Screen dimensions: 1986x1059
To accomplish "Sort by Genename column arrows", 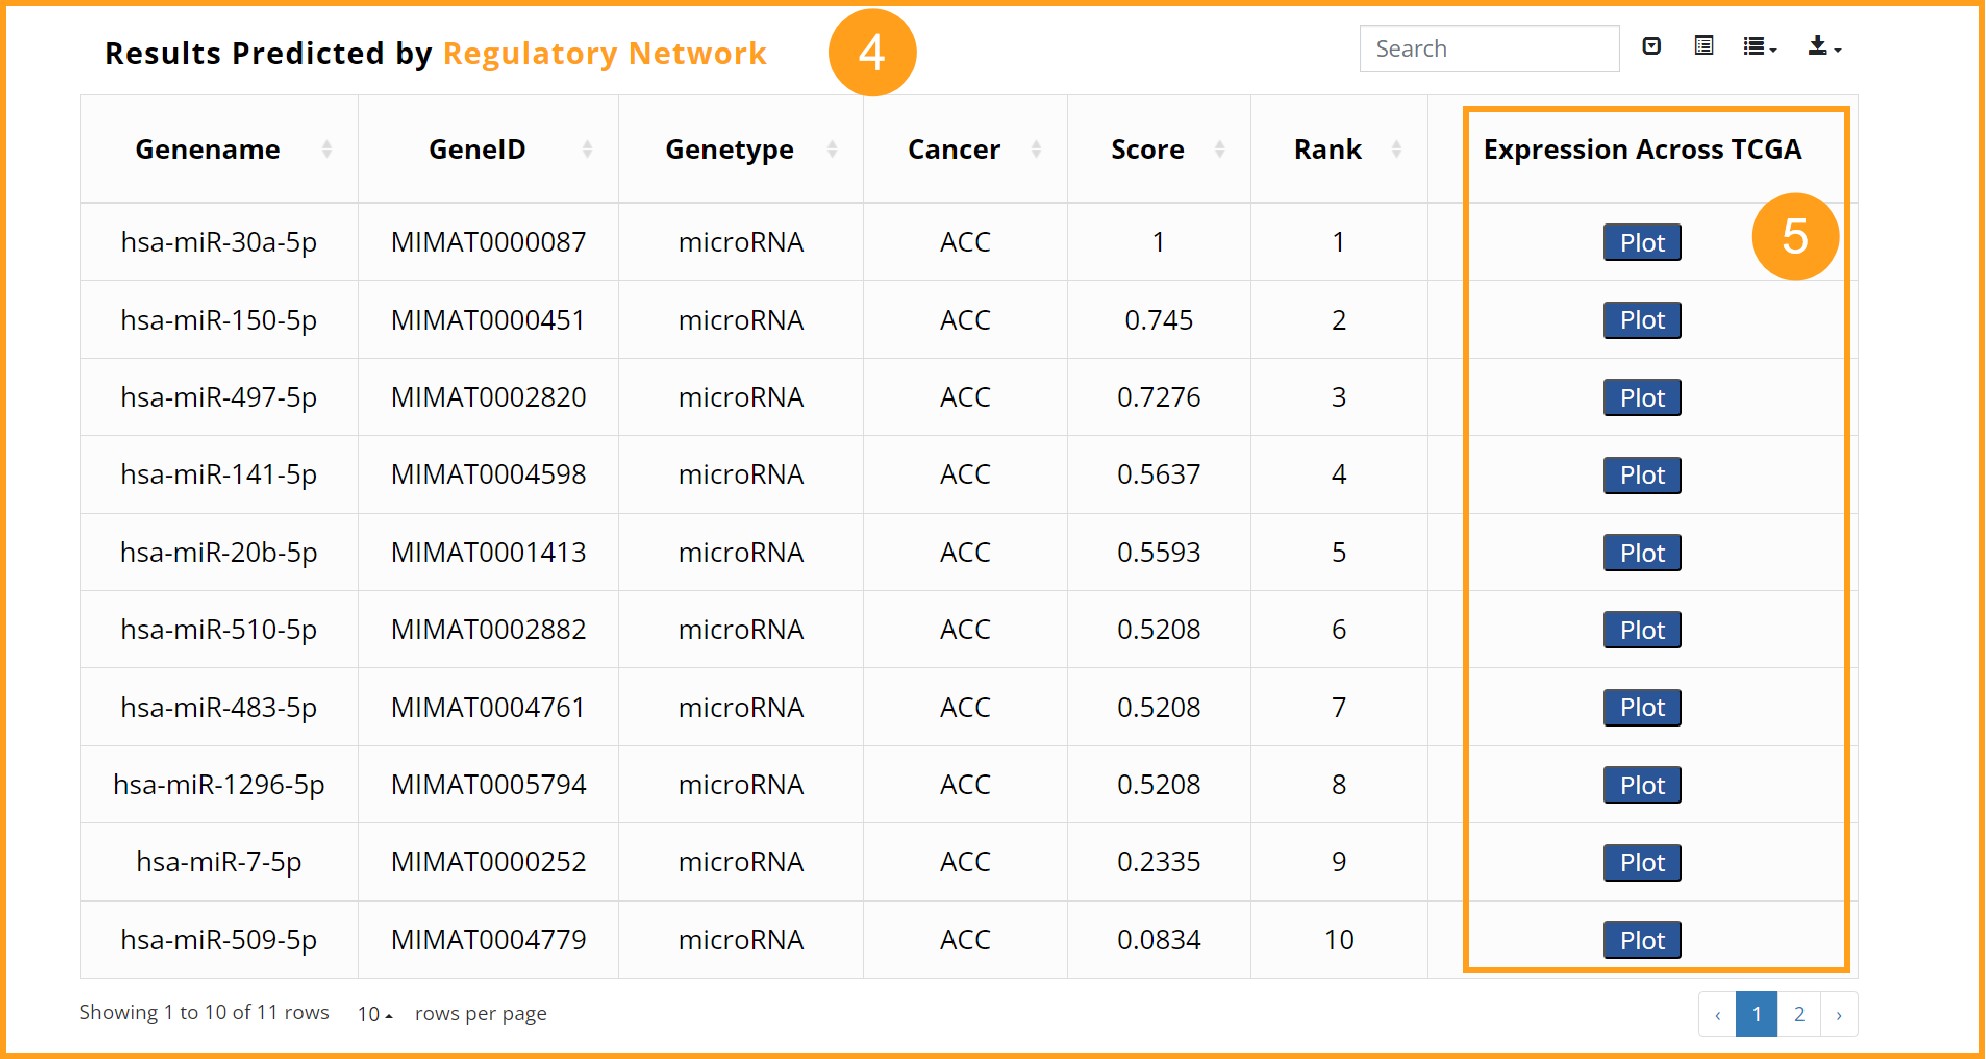I will click(327, 149).
